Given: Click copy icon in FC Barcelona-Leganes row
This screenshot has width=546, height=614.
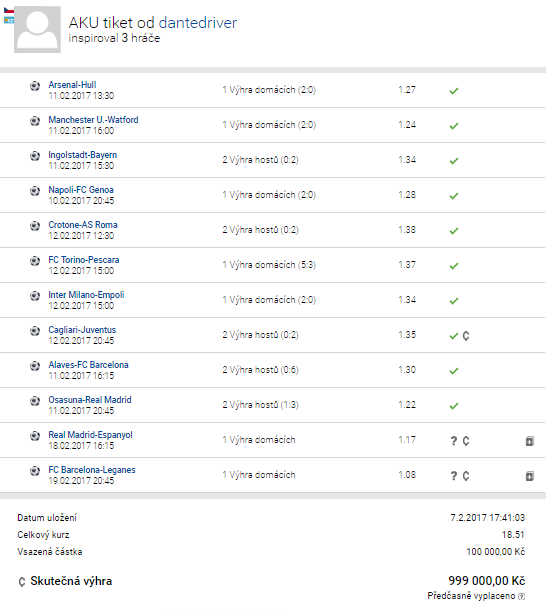Looking at the screenshot, I should click(530, 476).
